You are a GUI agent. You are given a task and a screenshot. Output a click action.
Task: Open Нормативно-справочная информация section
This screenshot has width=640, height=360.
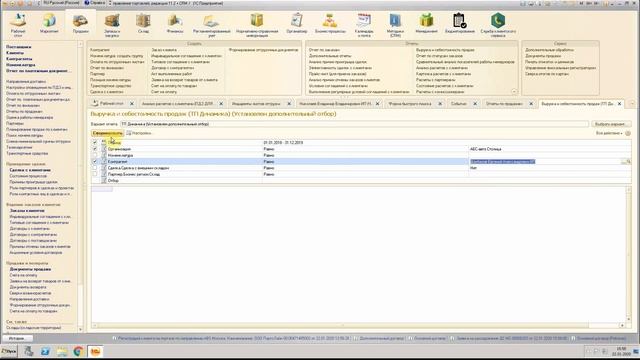[x=257, y=24]
